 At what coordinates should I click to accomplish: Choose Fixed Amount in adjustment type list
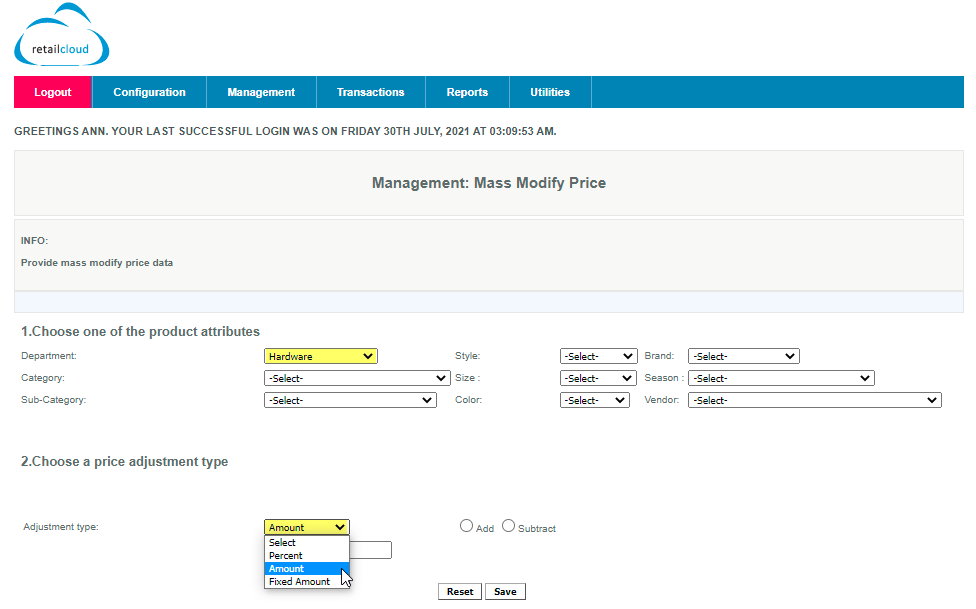point(307,582)
